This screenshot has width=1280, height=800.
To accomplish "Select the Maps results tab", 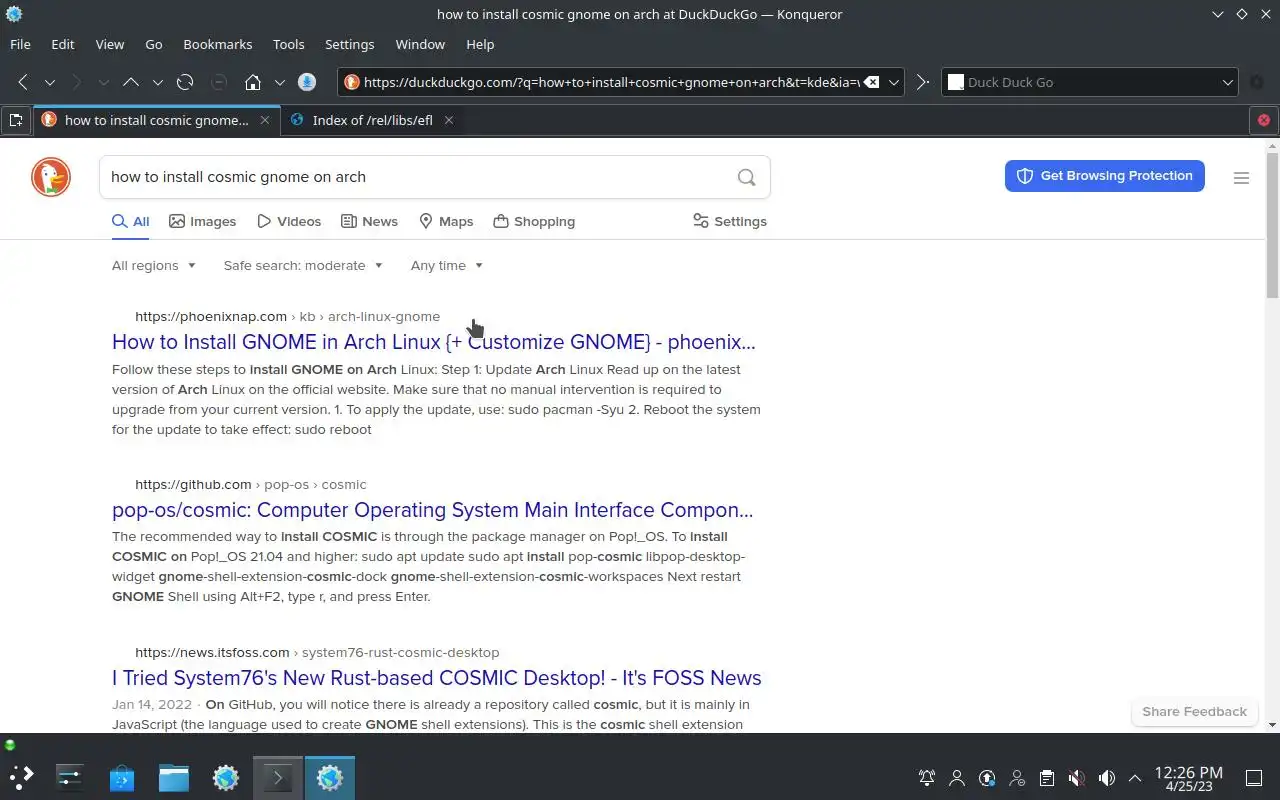I will click(x=446, y=221).
